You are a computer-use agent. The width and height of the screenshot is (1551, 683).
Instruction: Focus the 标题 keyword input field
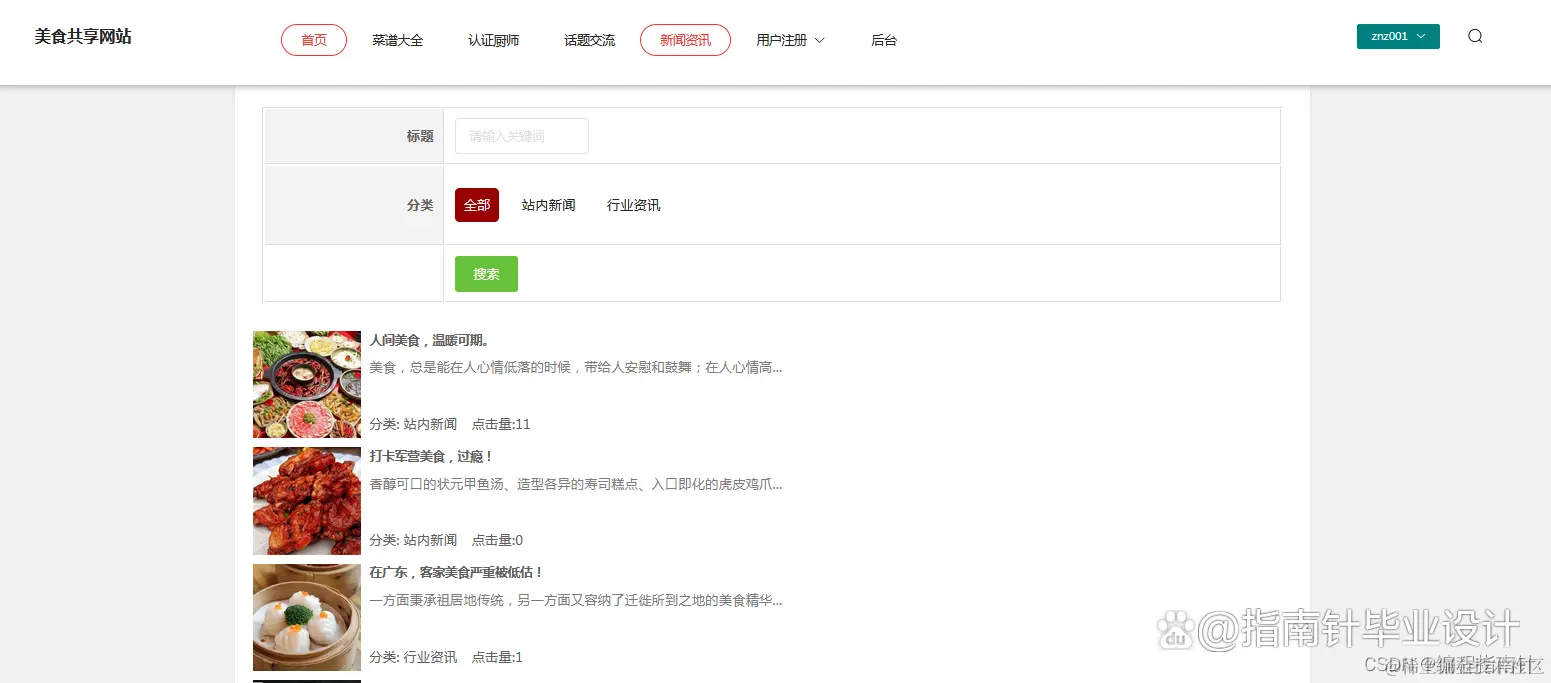[x=522, y=136]
